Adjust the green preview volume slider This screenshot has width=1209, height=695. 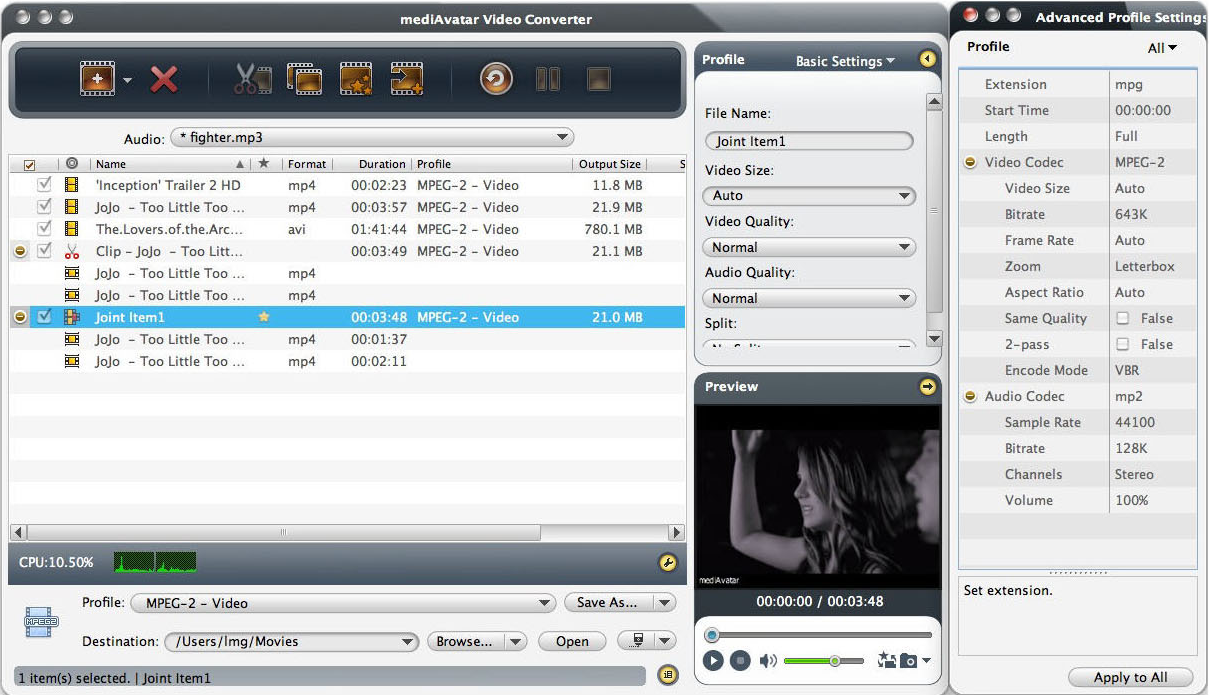click(x=825, y=661)
